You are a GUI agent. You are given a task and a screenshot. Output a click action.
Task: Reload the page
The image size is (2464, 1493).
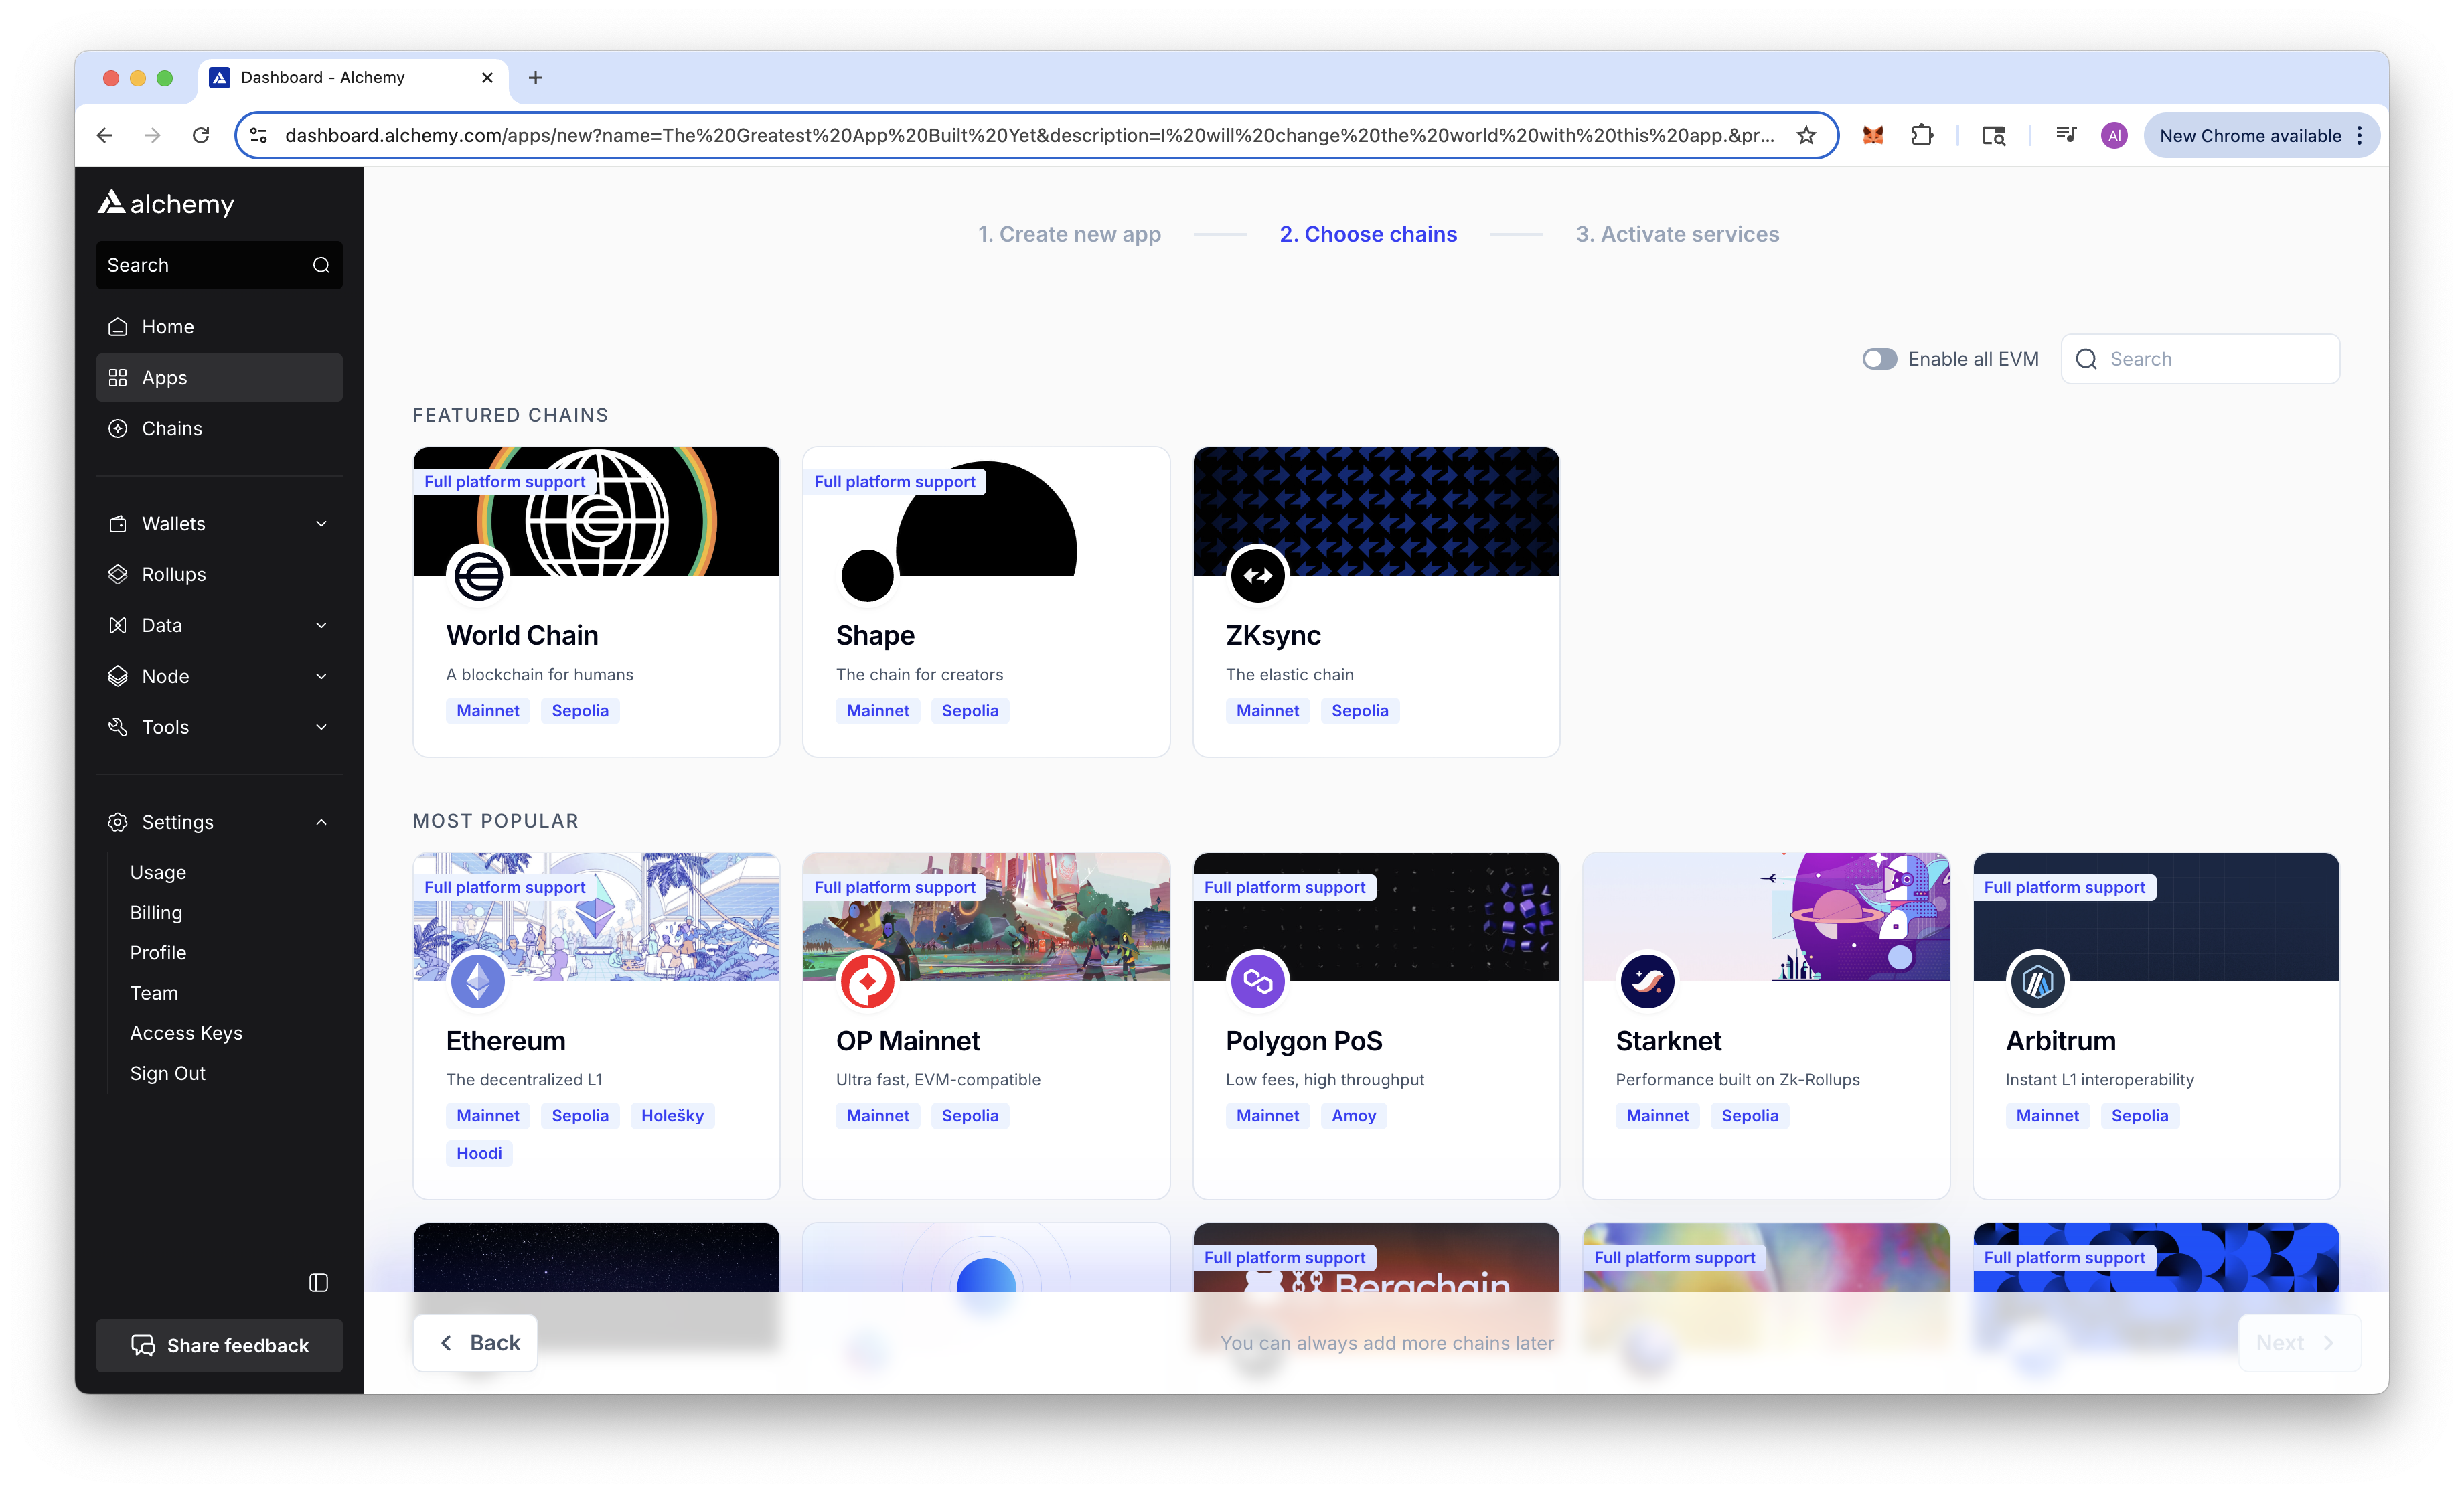click(x=201, y=135)
